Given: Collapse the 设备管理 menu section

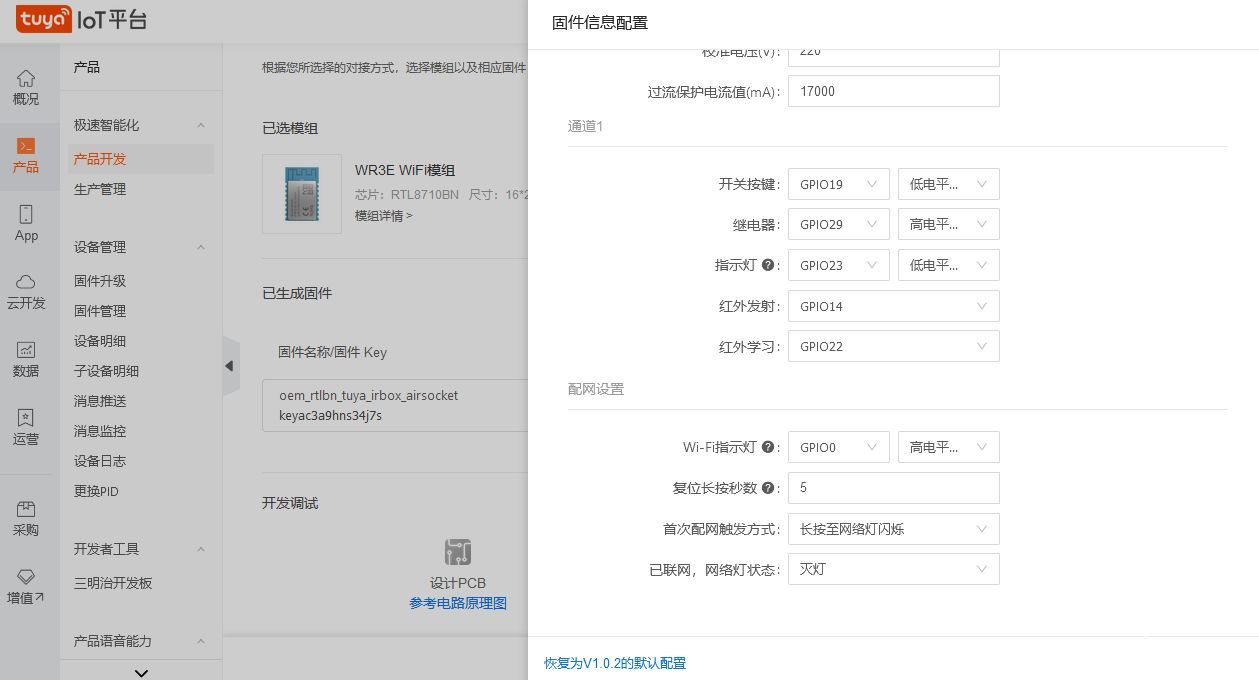Looking at the screenshot, I should pyautogui.click(x=200, y=247).
